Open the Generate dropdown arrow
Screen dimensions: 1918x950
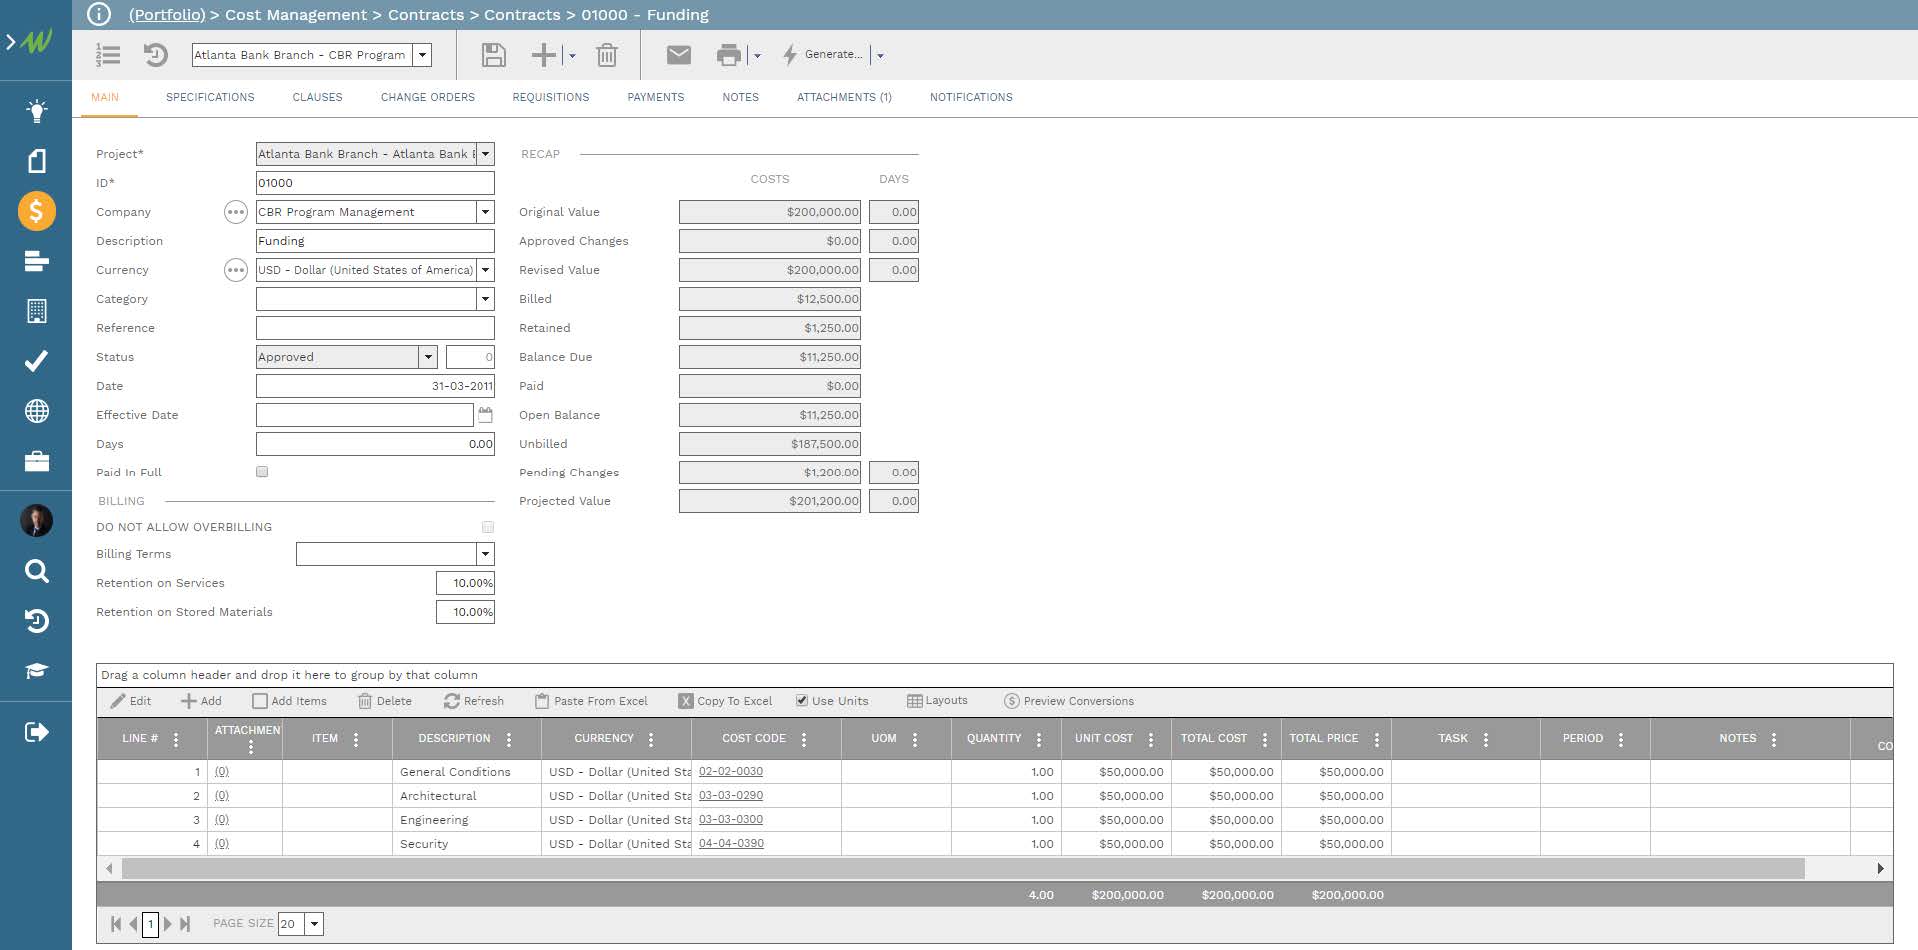(x=880, y=55)
